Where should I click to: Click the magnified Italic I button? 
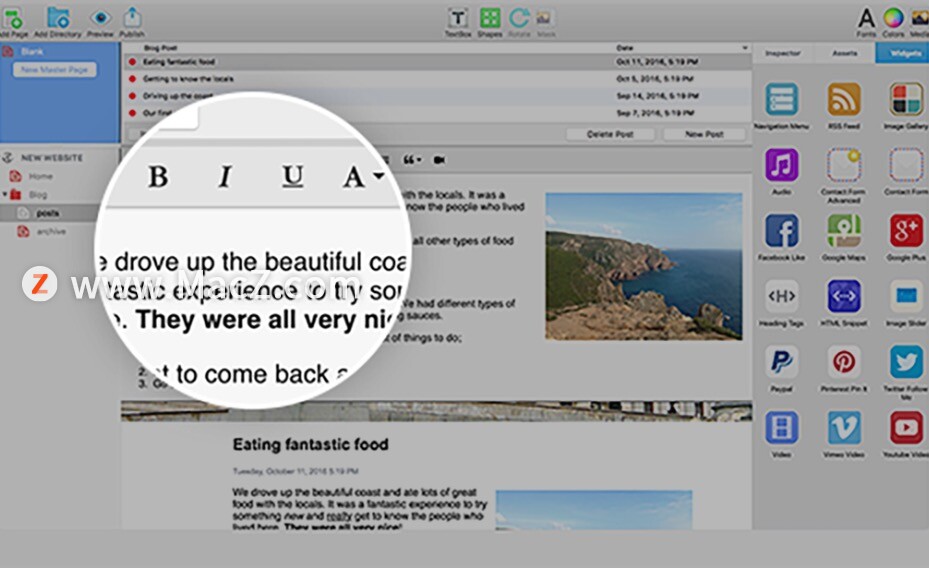(225, 177)
